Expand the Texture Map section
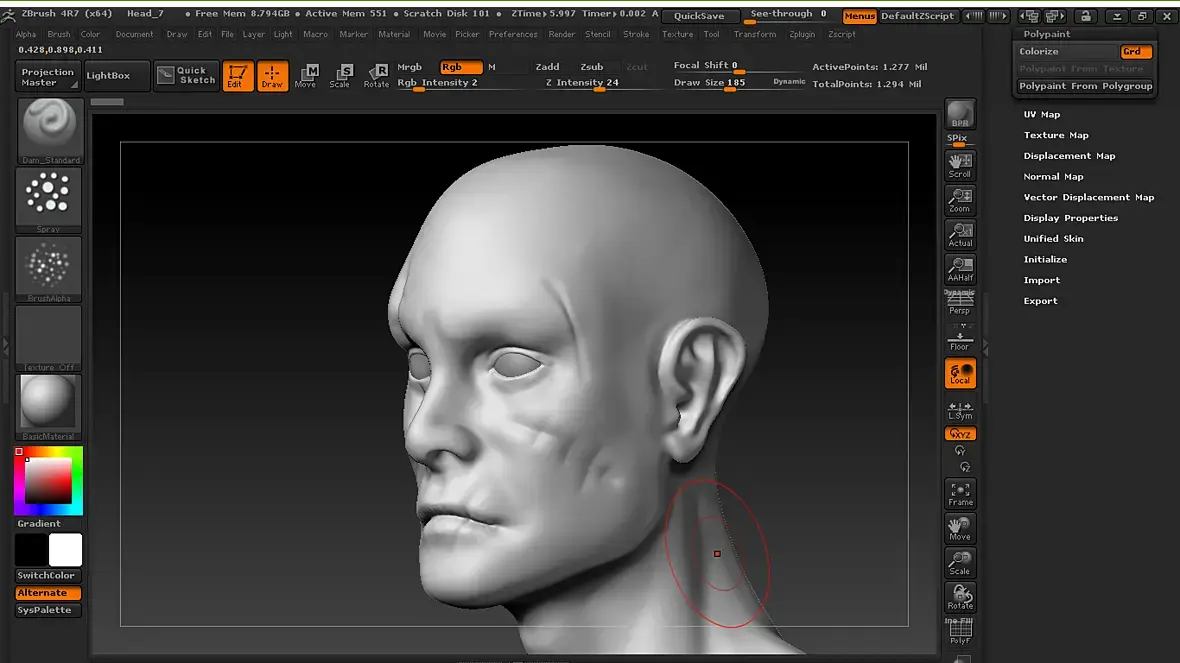 1056,135
